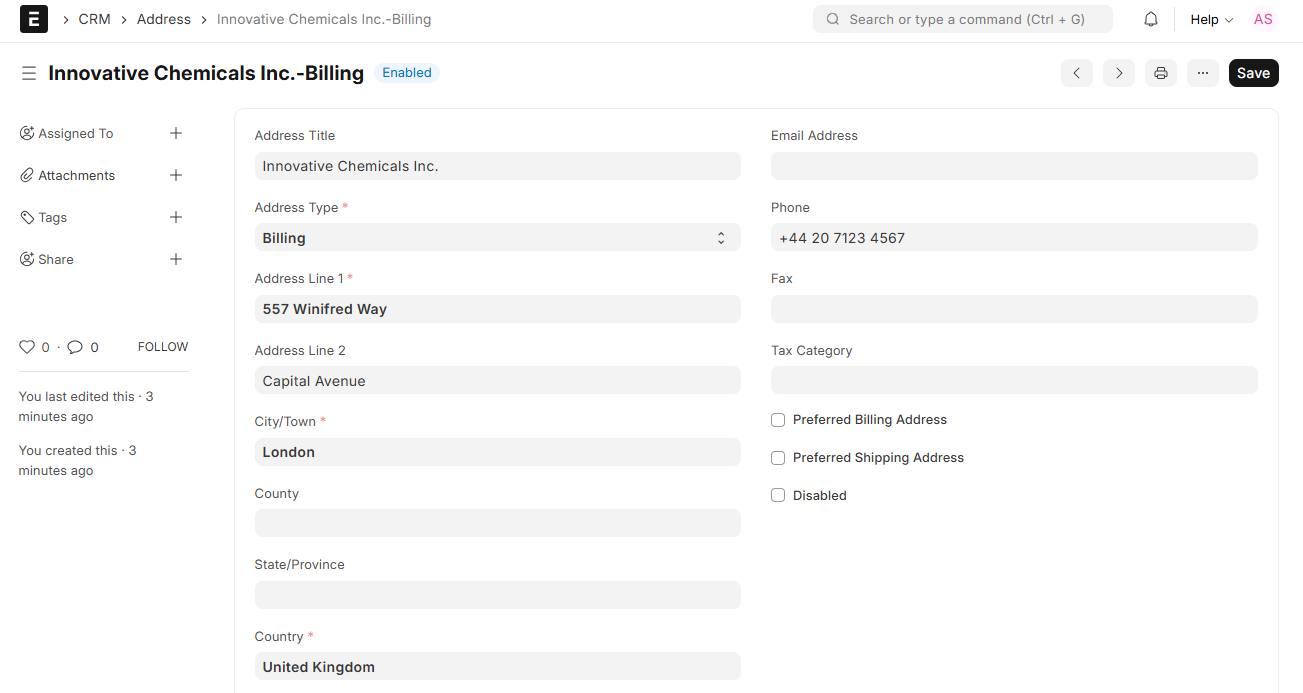Tick the Disabled checkbox
The image size is (1303, 693).
(x=778, y=496)
